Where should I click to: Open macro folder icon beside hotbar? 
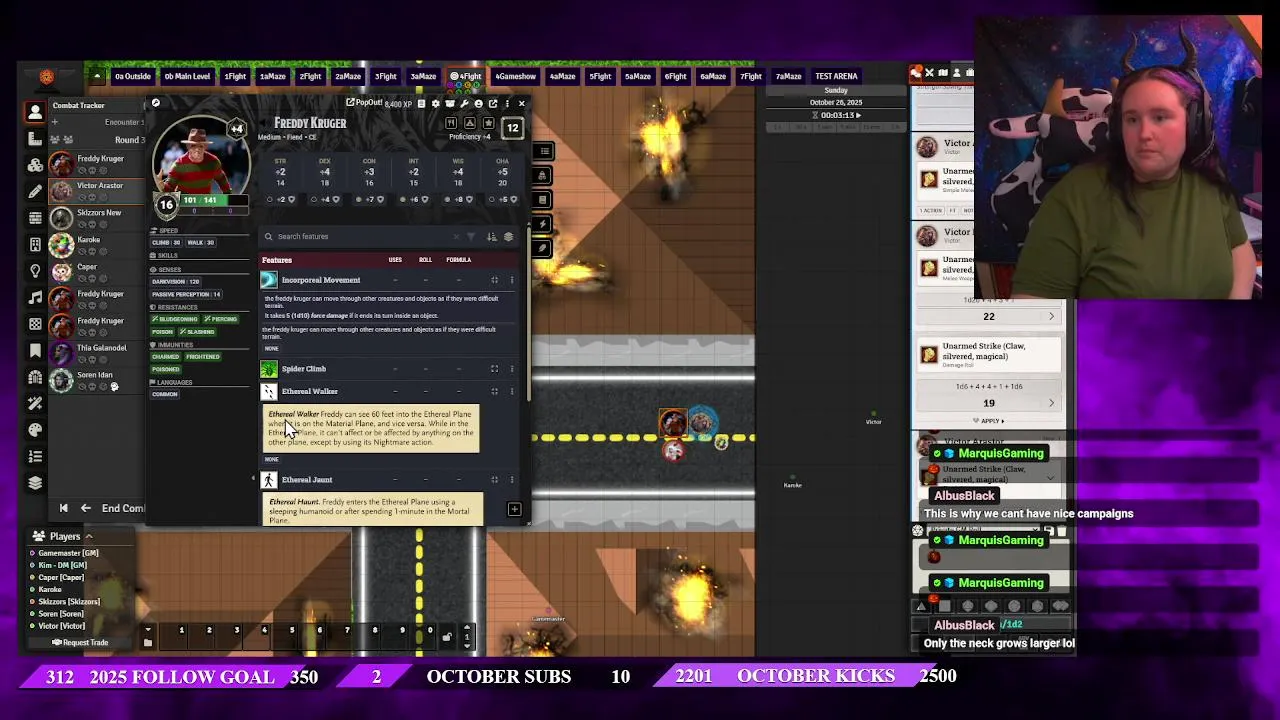pos(147,642)
